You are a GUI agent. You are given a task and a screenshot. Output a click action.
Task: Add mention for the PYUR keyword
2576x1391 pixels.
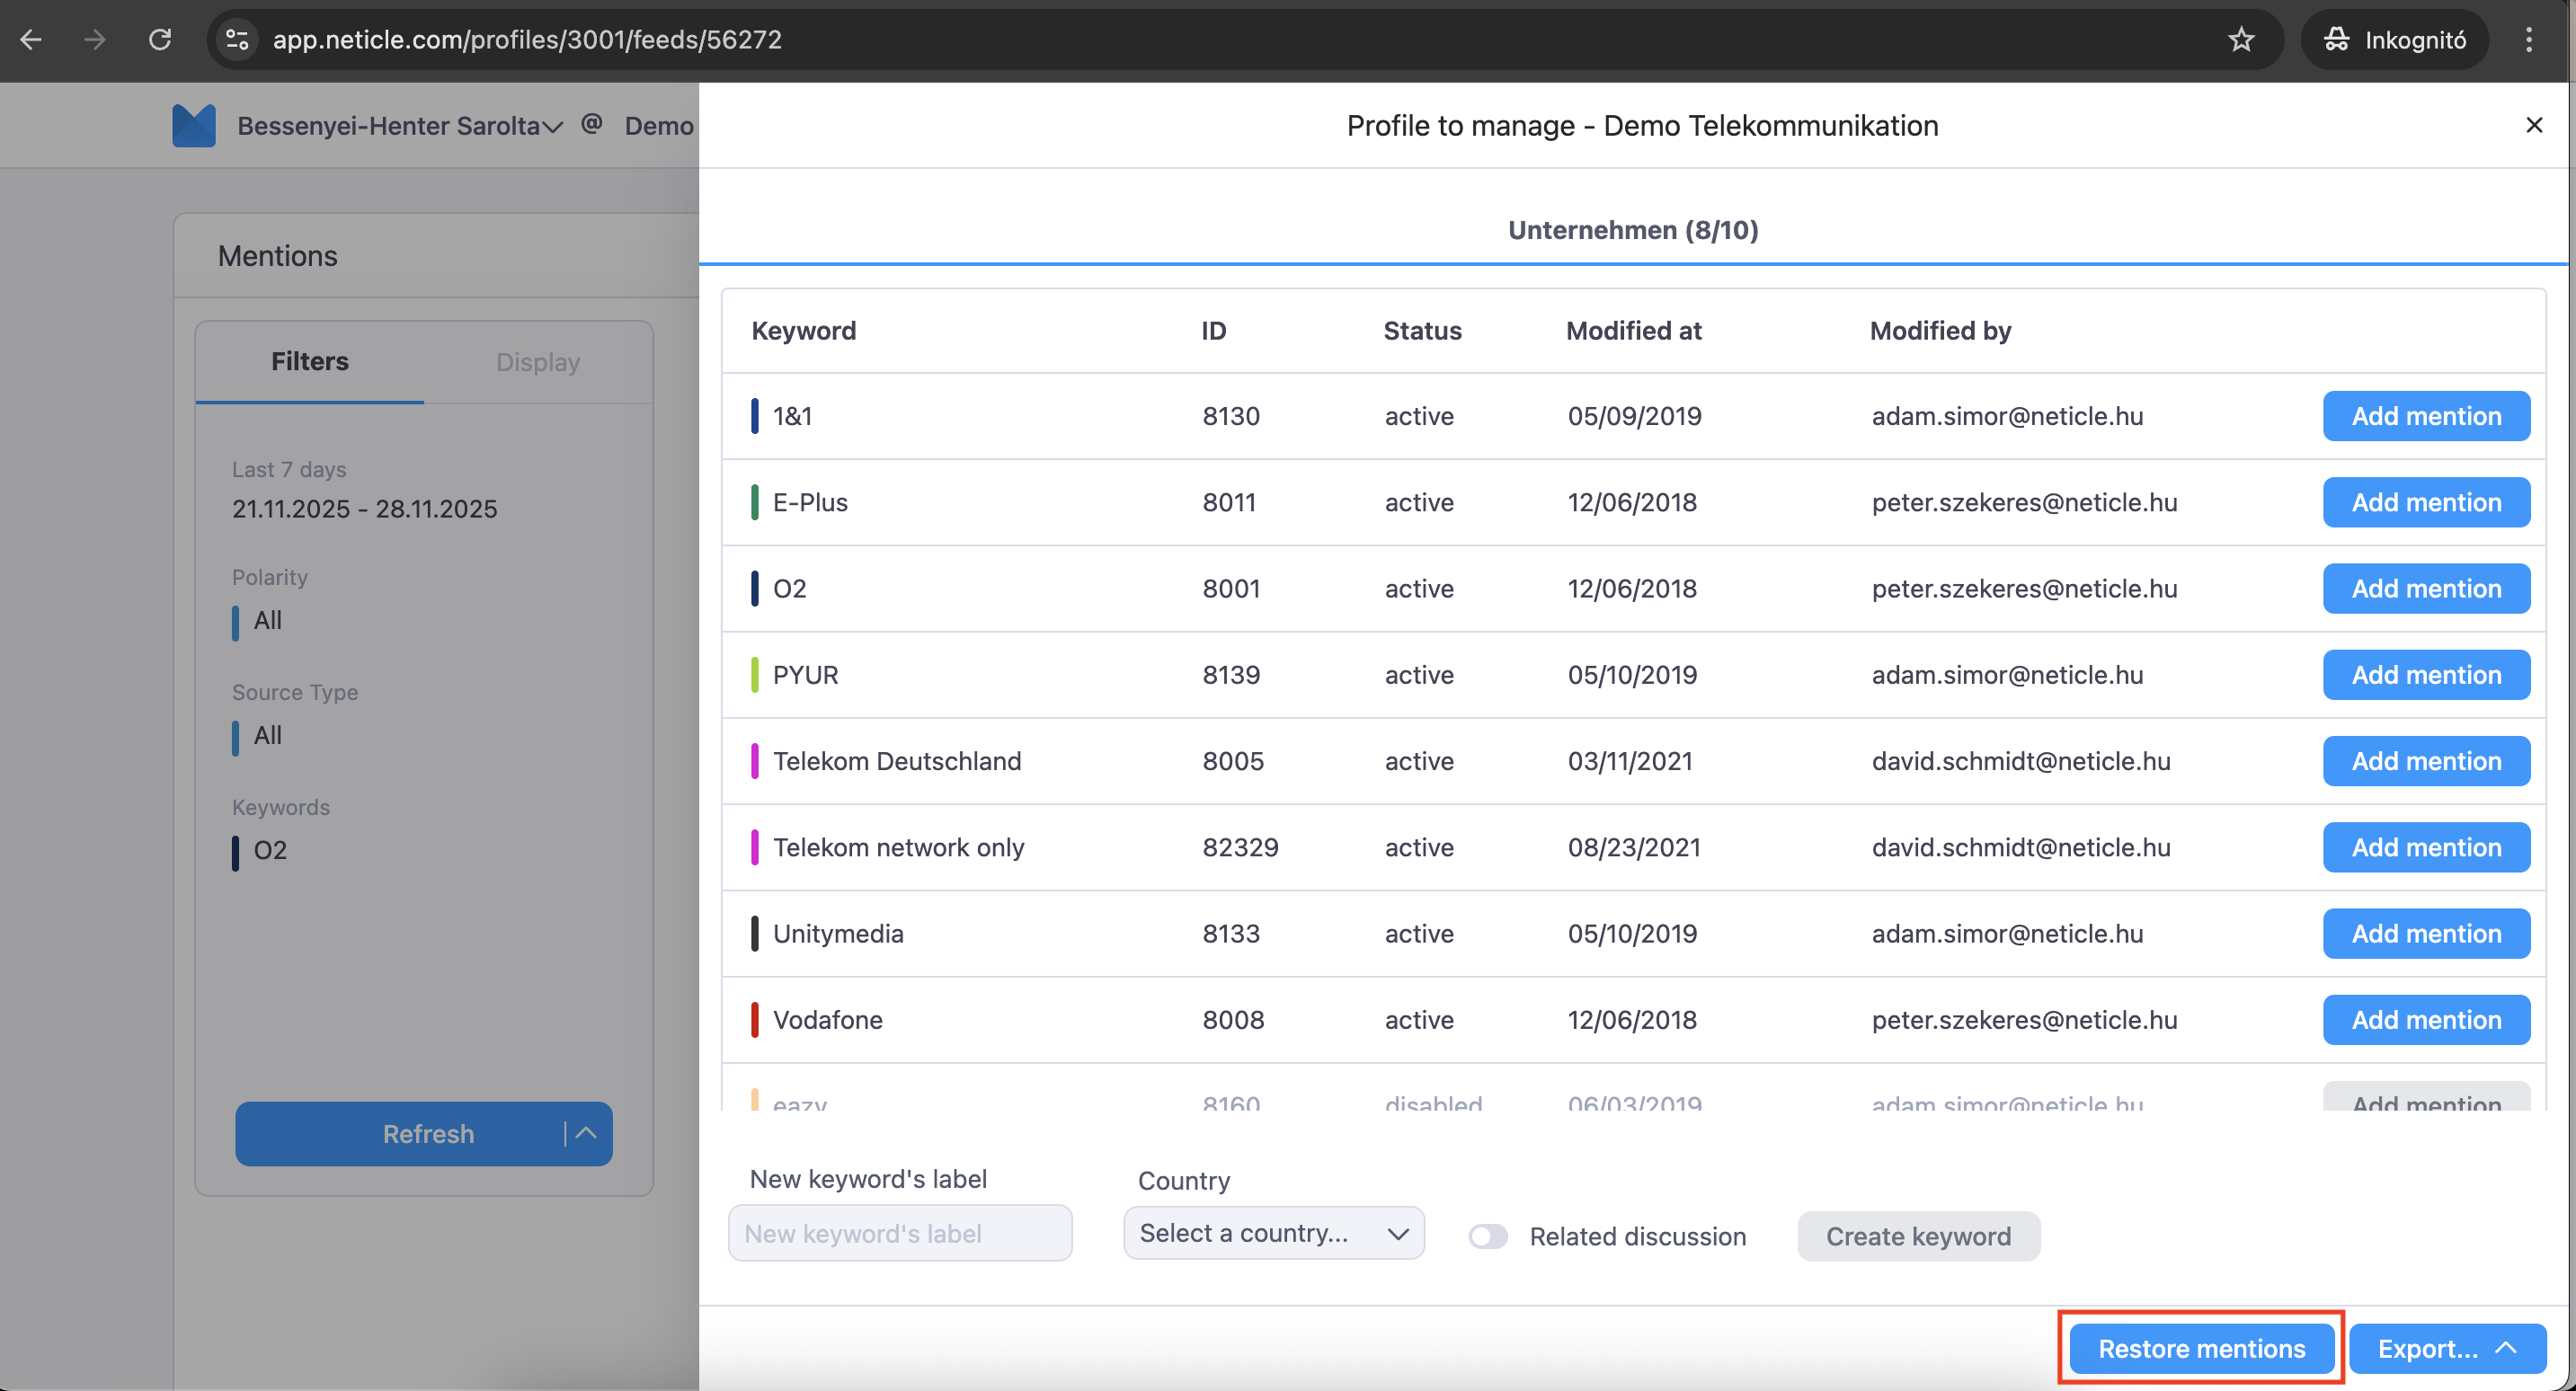tap(2426, 674)
